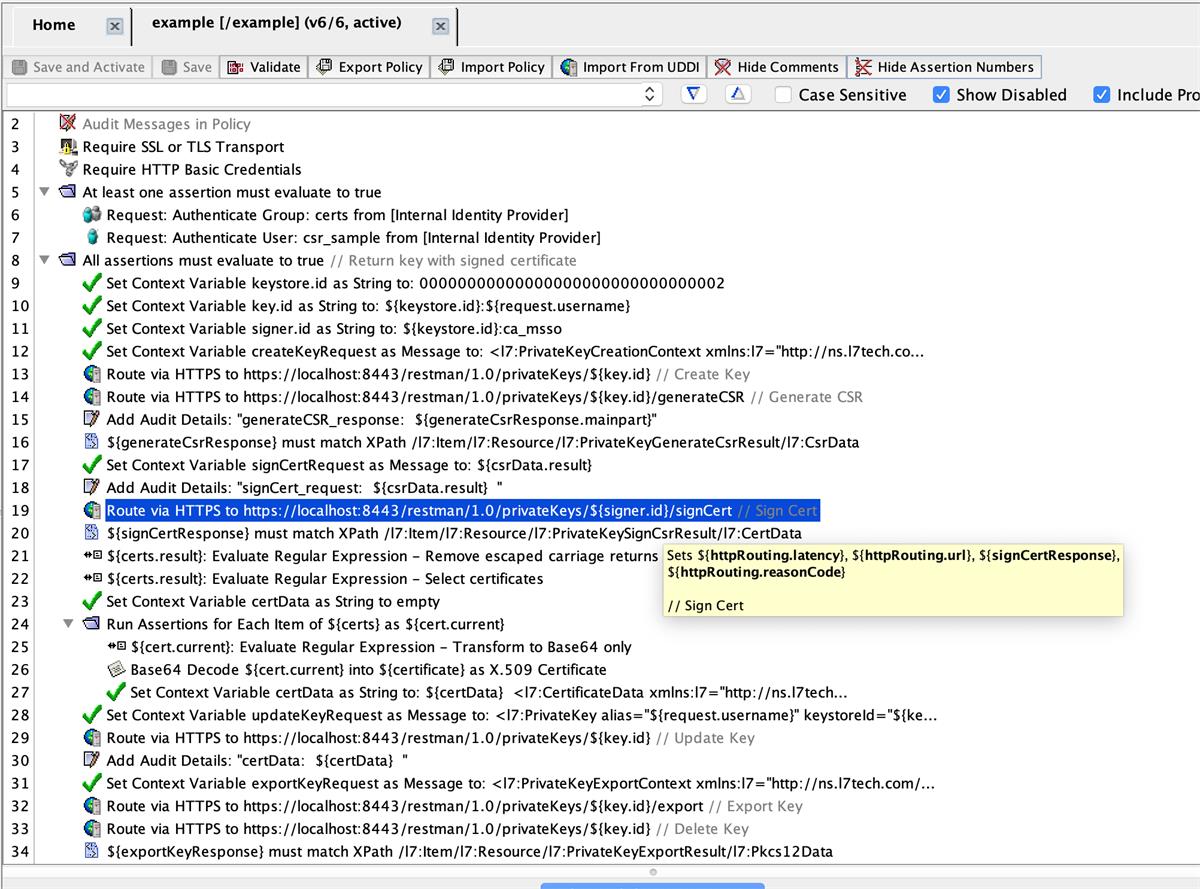Collapse the At least one assertion folder
This screenshot has width=1200, height=889.
click(x=44, y=191)
